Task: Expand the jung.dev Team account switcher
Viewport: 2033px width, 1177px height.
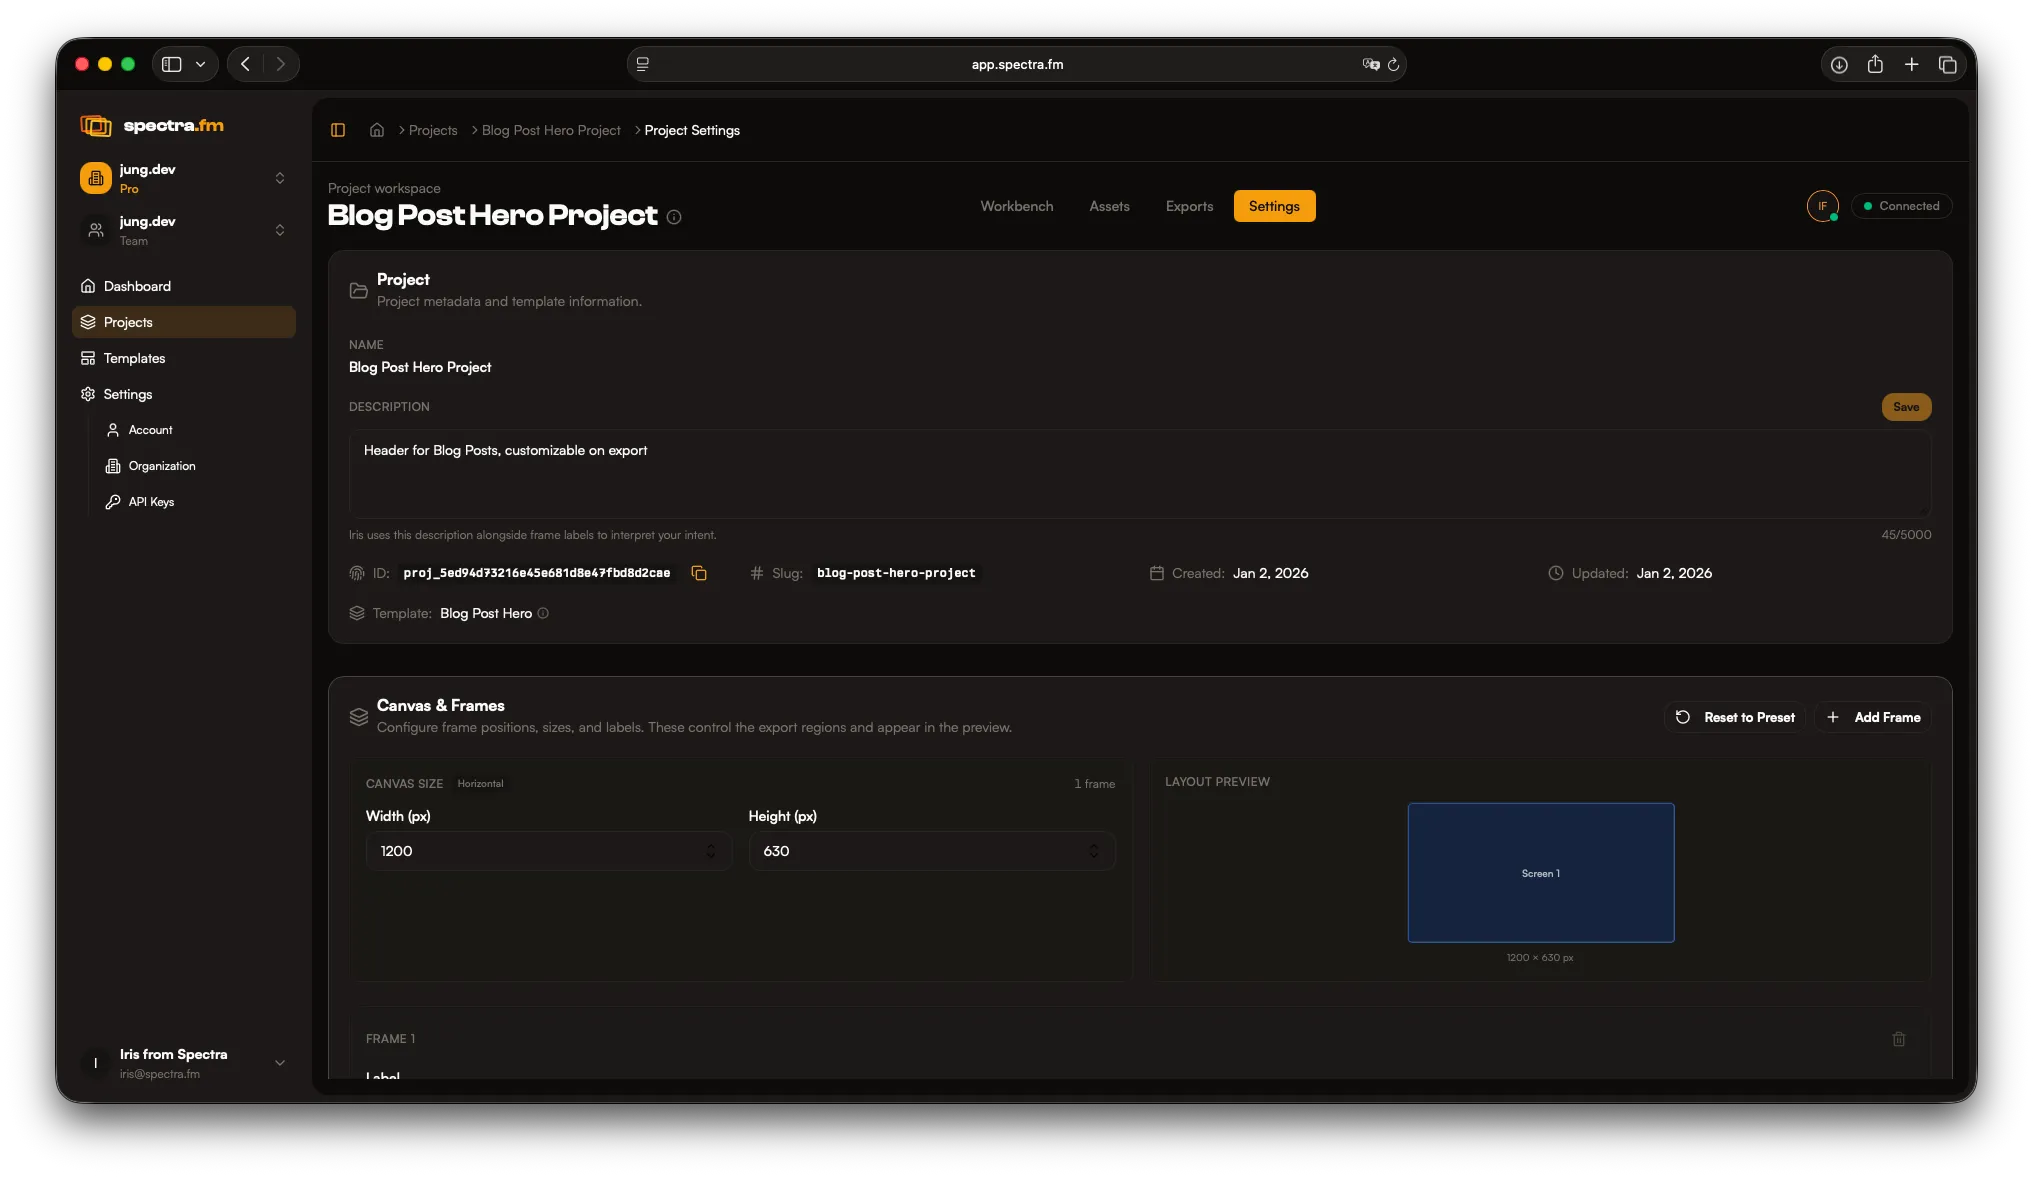Action: tap(279, 230)
